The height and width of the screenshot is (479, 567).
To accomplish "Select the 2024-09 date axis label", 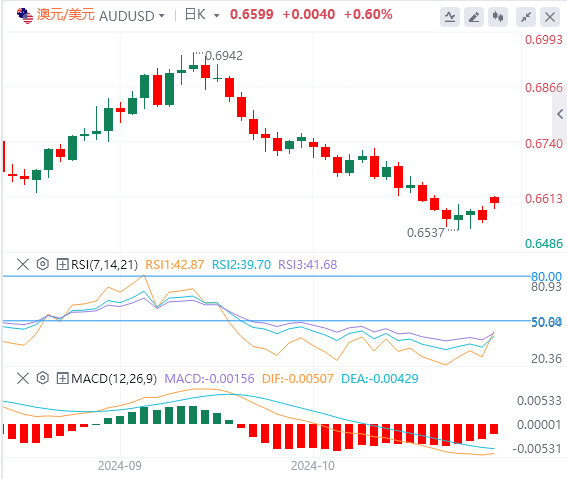I will click(x=120, y=466).
